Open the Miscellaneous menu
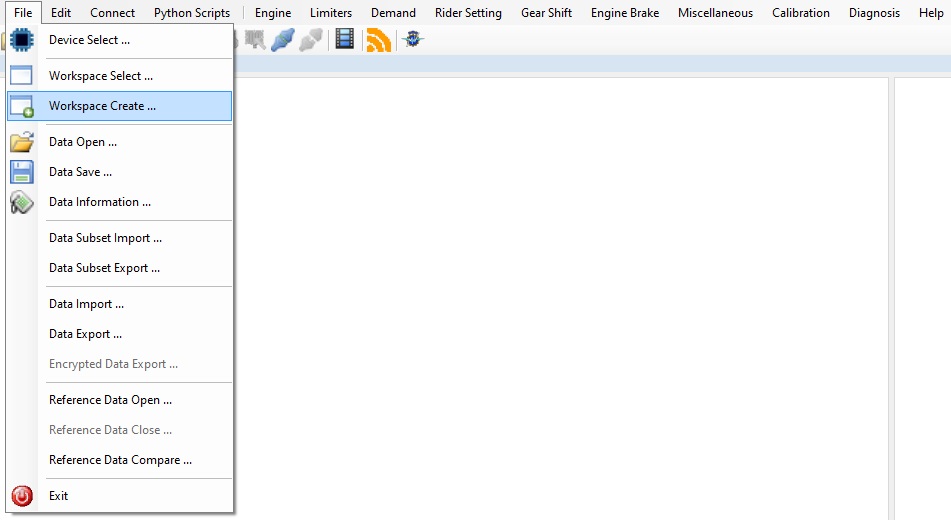Viewport: 951px width, 520px height. click(716, 13)
